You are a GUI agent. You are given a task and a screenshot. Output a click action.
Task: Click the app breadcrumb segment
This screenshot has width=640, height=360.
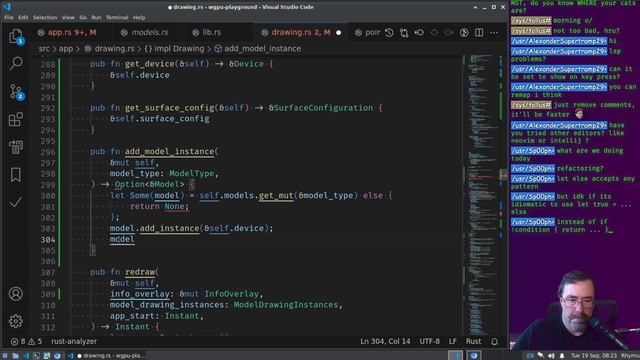tap(66, 49)
